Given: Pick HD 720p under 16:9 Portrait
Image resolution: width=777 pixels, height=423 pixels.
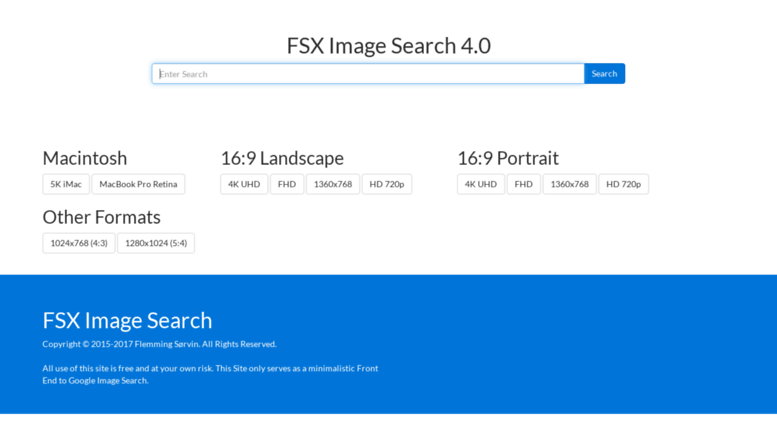Looking at the screenshot, I should (623, 184).
